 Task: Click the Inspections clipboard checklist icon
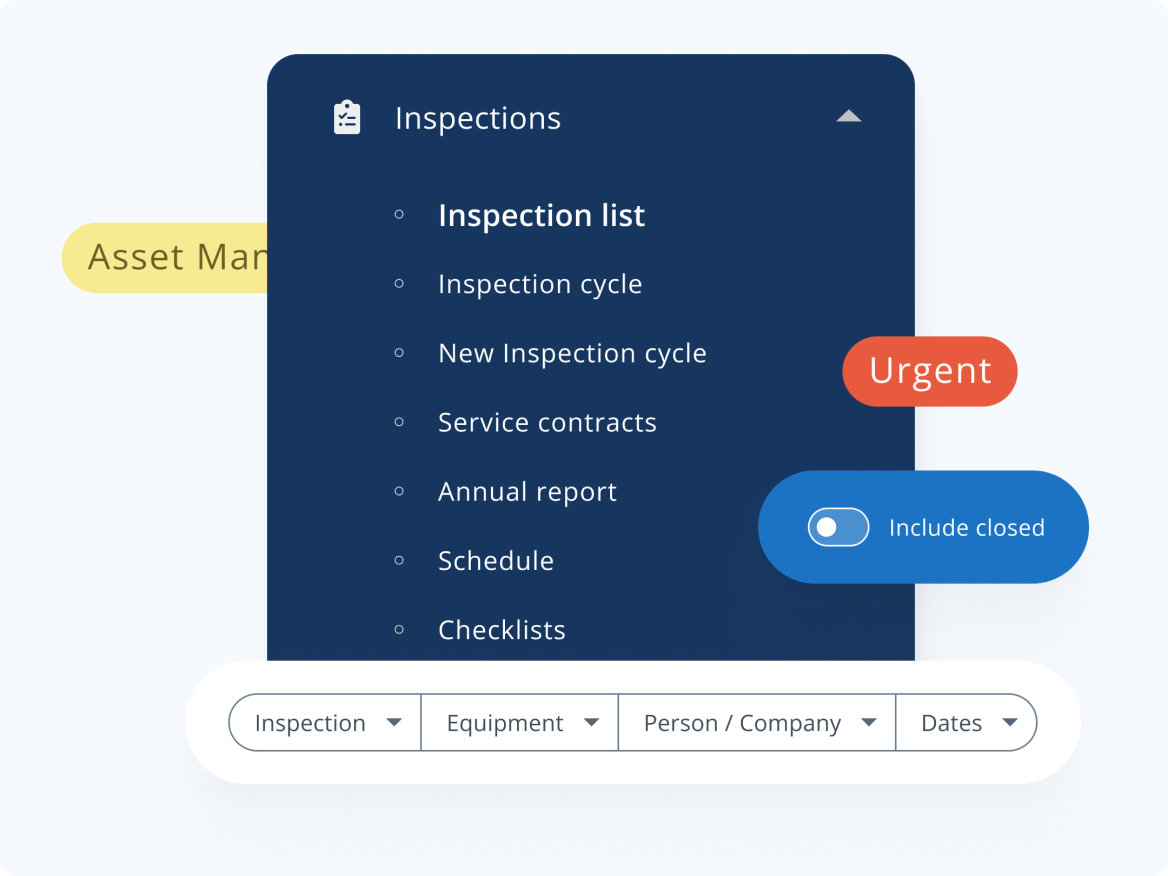(347, 118)
